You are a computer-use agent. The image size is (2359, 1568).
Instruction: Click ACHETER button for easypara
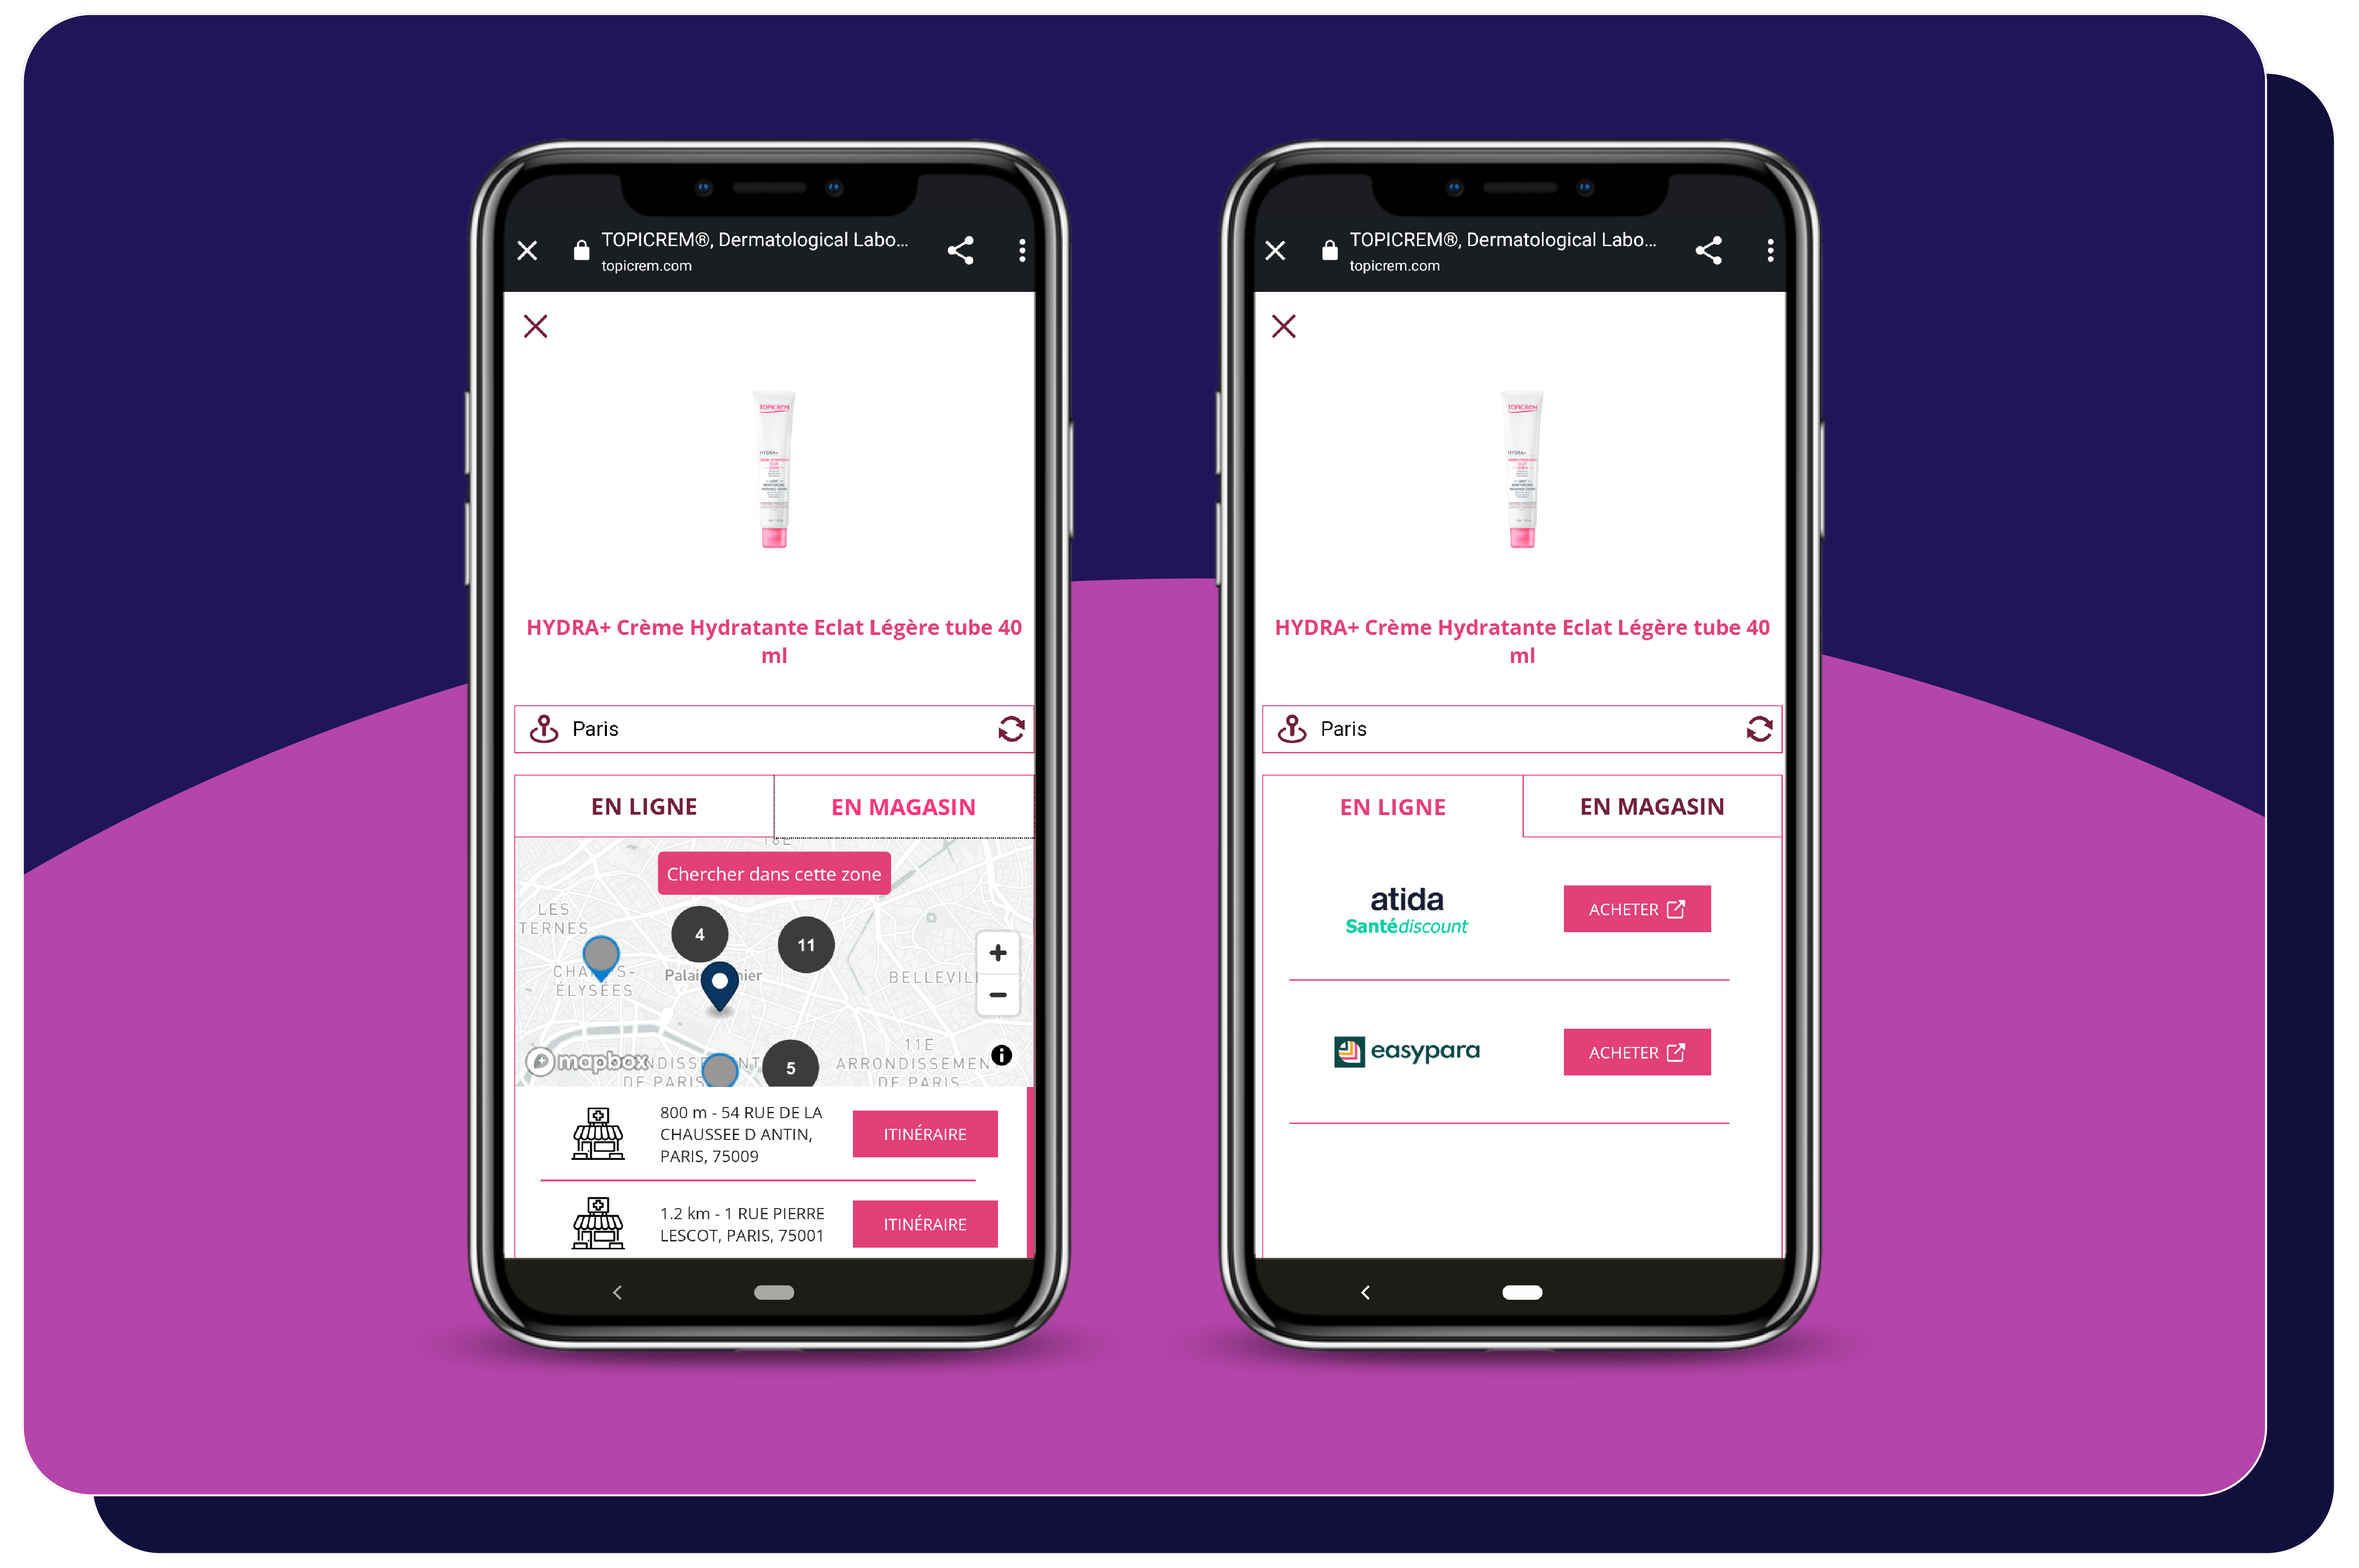1631,1052
